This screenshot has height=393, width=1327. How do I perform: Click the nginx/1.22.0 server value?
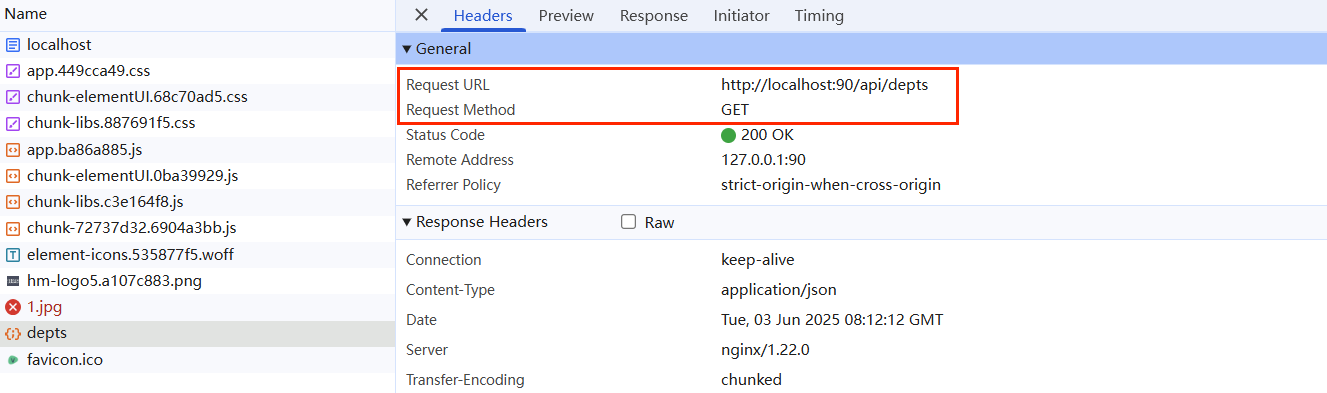[x=765, y=350]
